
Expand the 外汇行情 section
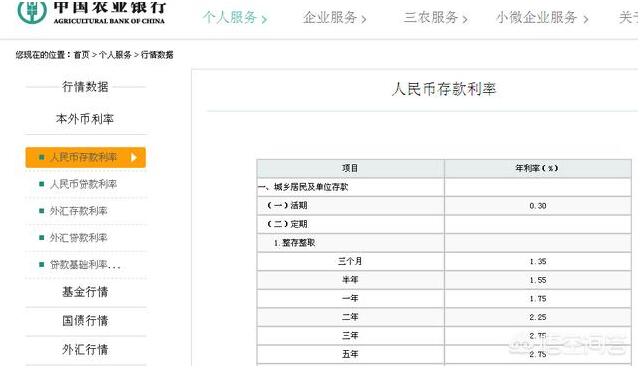pyautogui.click(x=85, y=350)
